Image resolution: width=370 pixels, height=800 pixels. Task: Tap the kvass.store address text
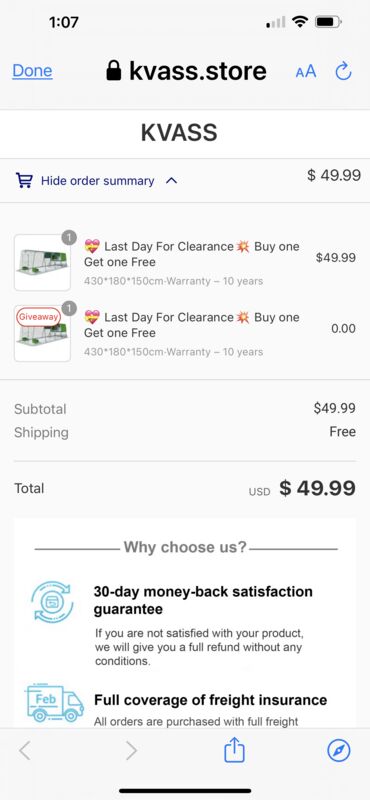tap(198, 71)
